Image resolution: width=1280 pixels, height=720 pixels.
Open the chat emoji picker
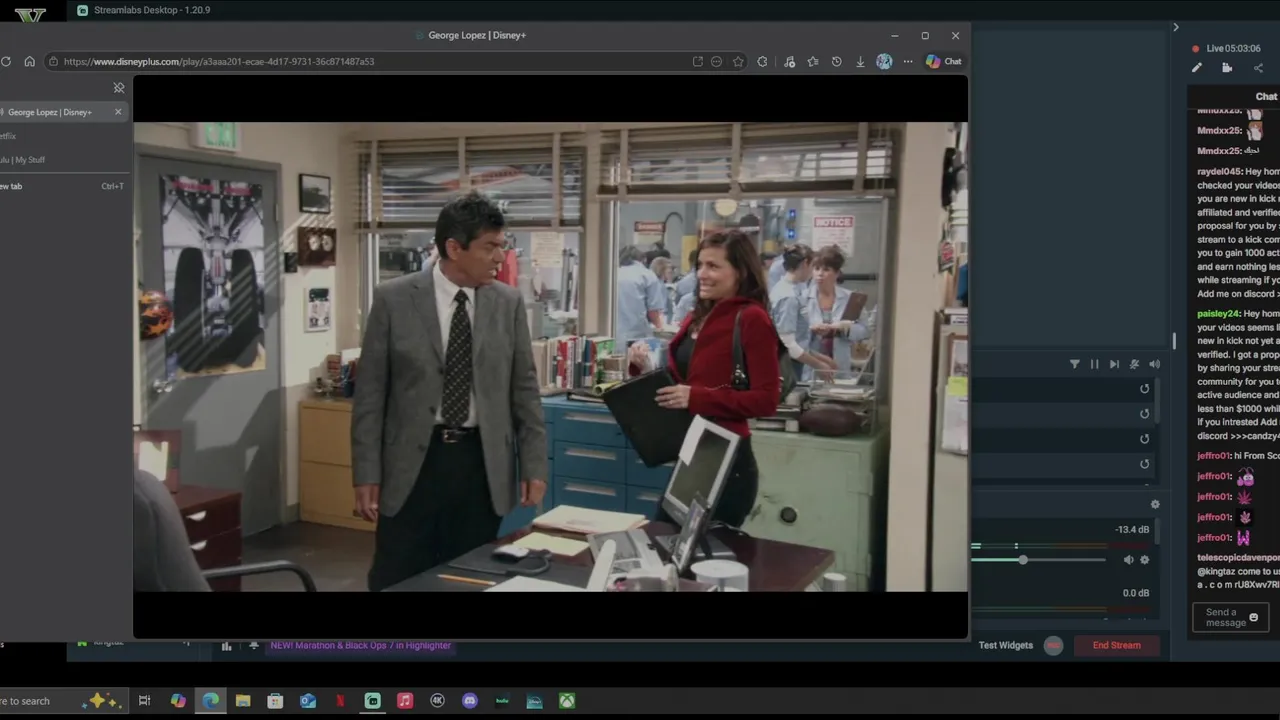(x=1254, y=618)
